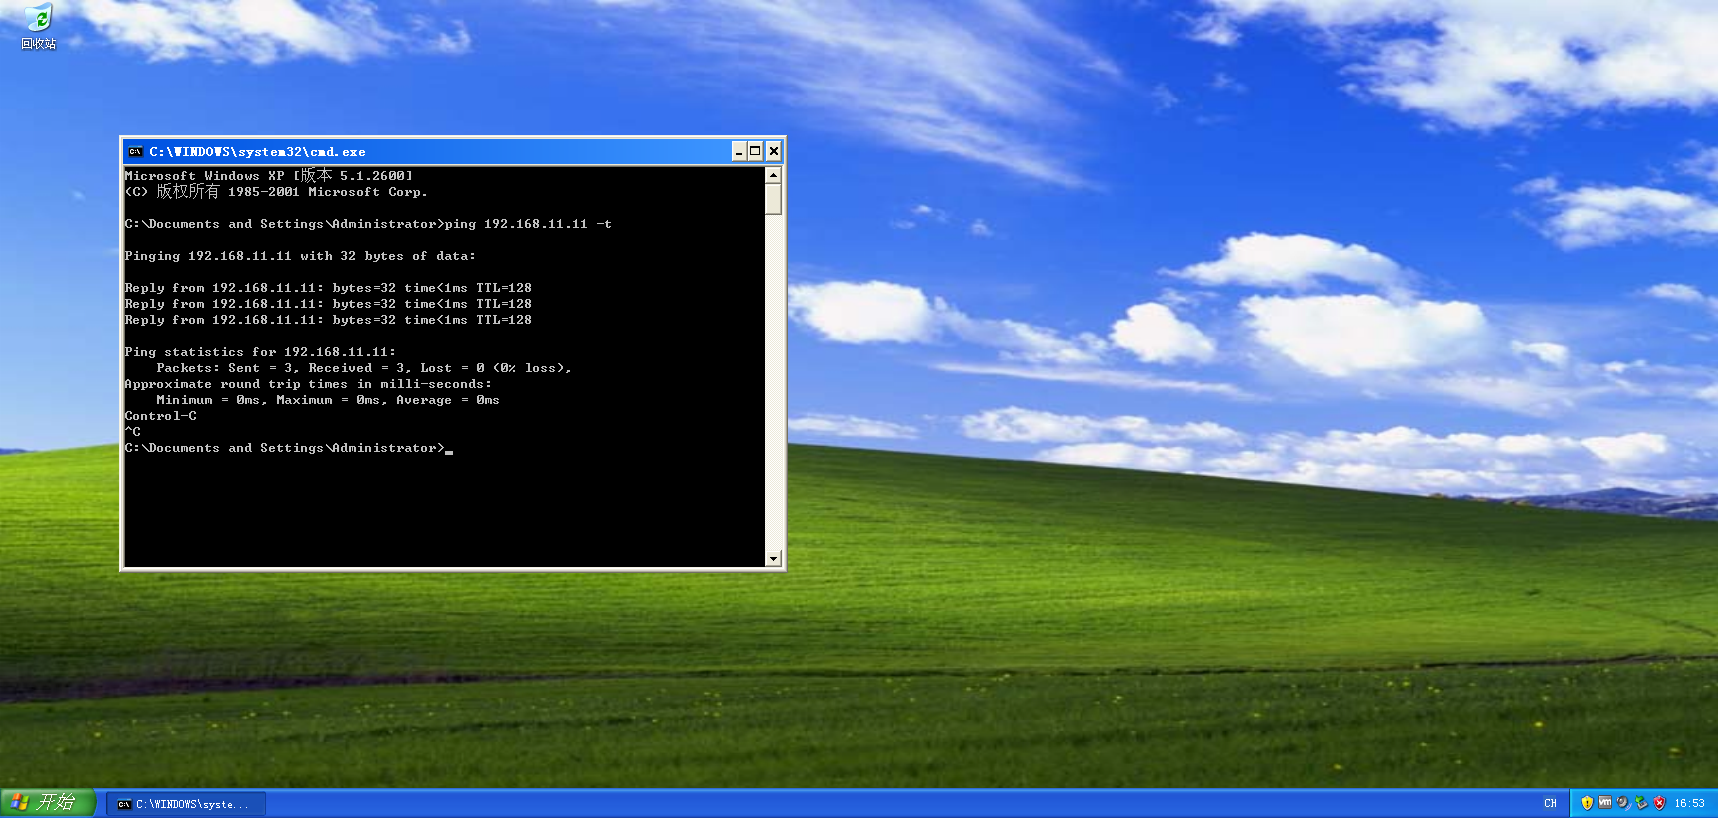Click the console scrollbar up arrow
Screen dimensions: 1718x818
pyautogui.click(x=773, y=175)
